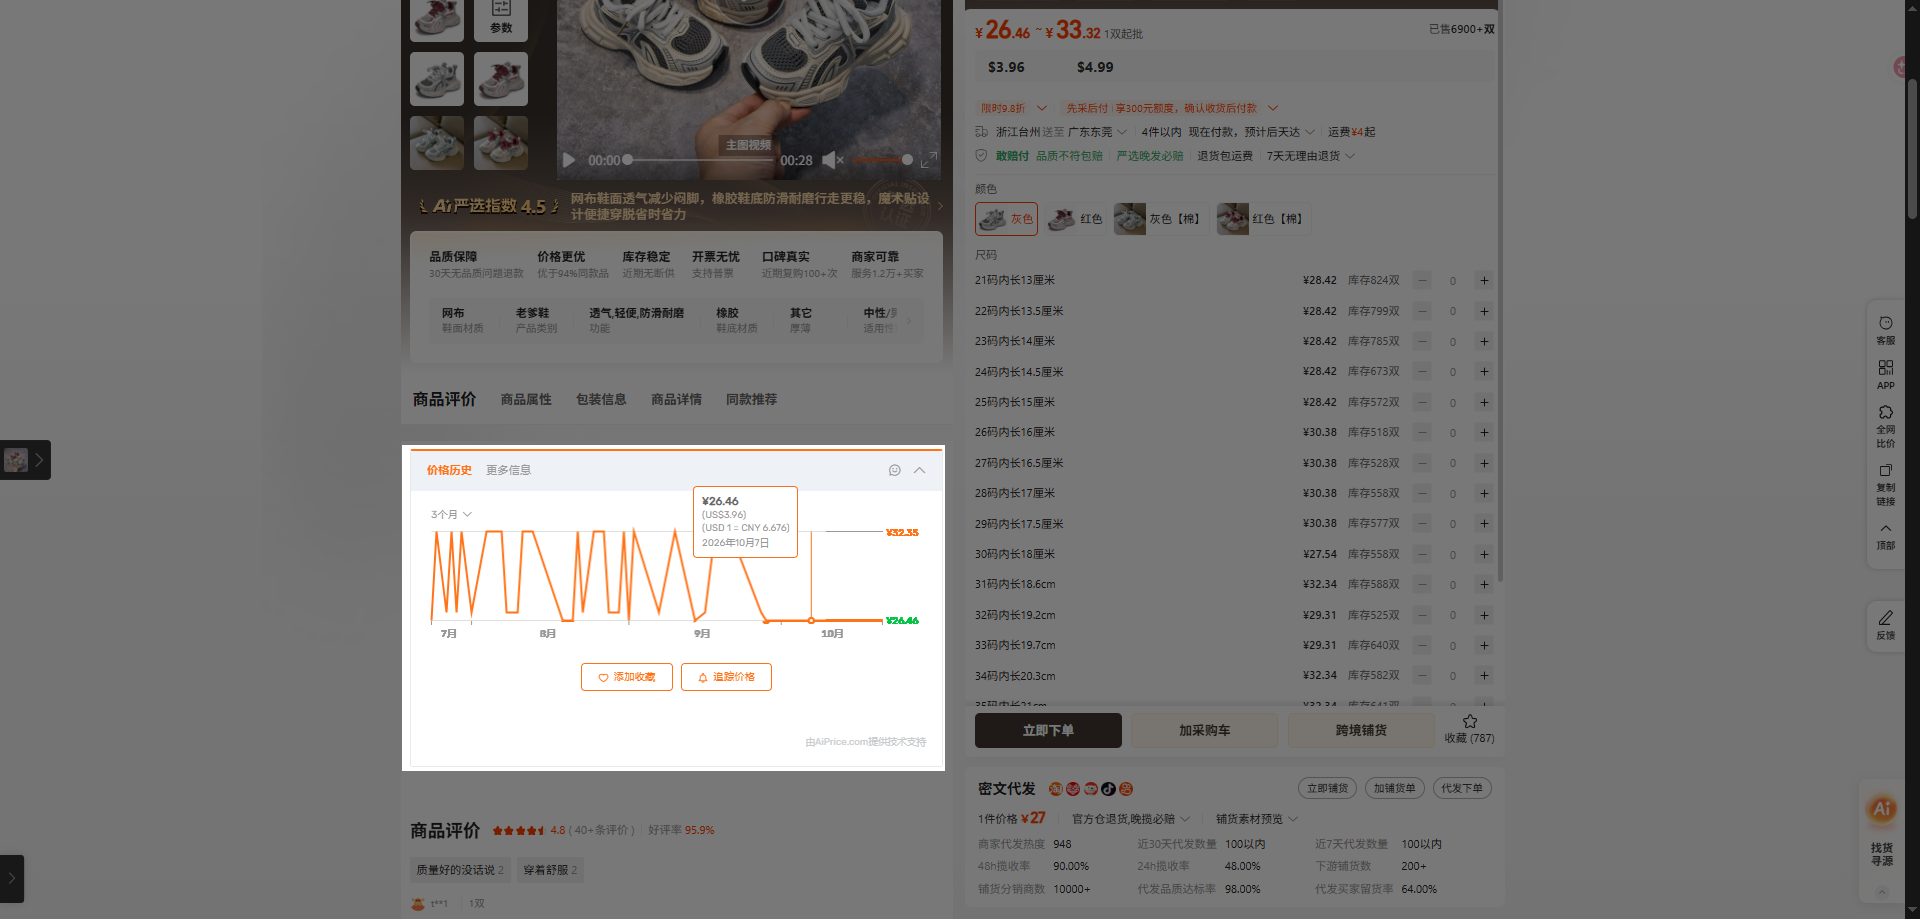Expand the video to fullscreen
This screenshot has height=919, width=1920.
928,160
